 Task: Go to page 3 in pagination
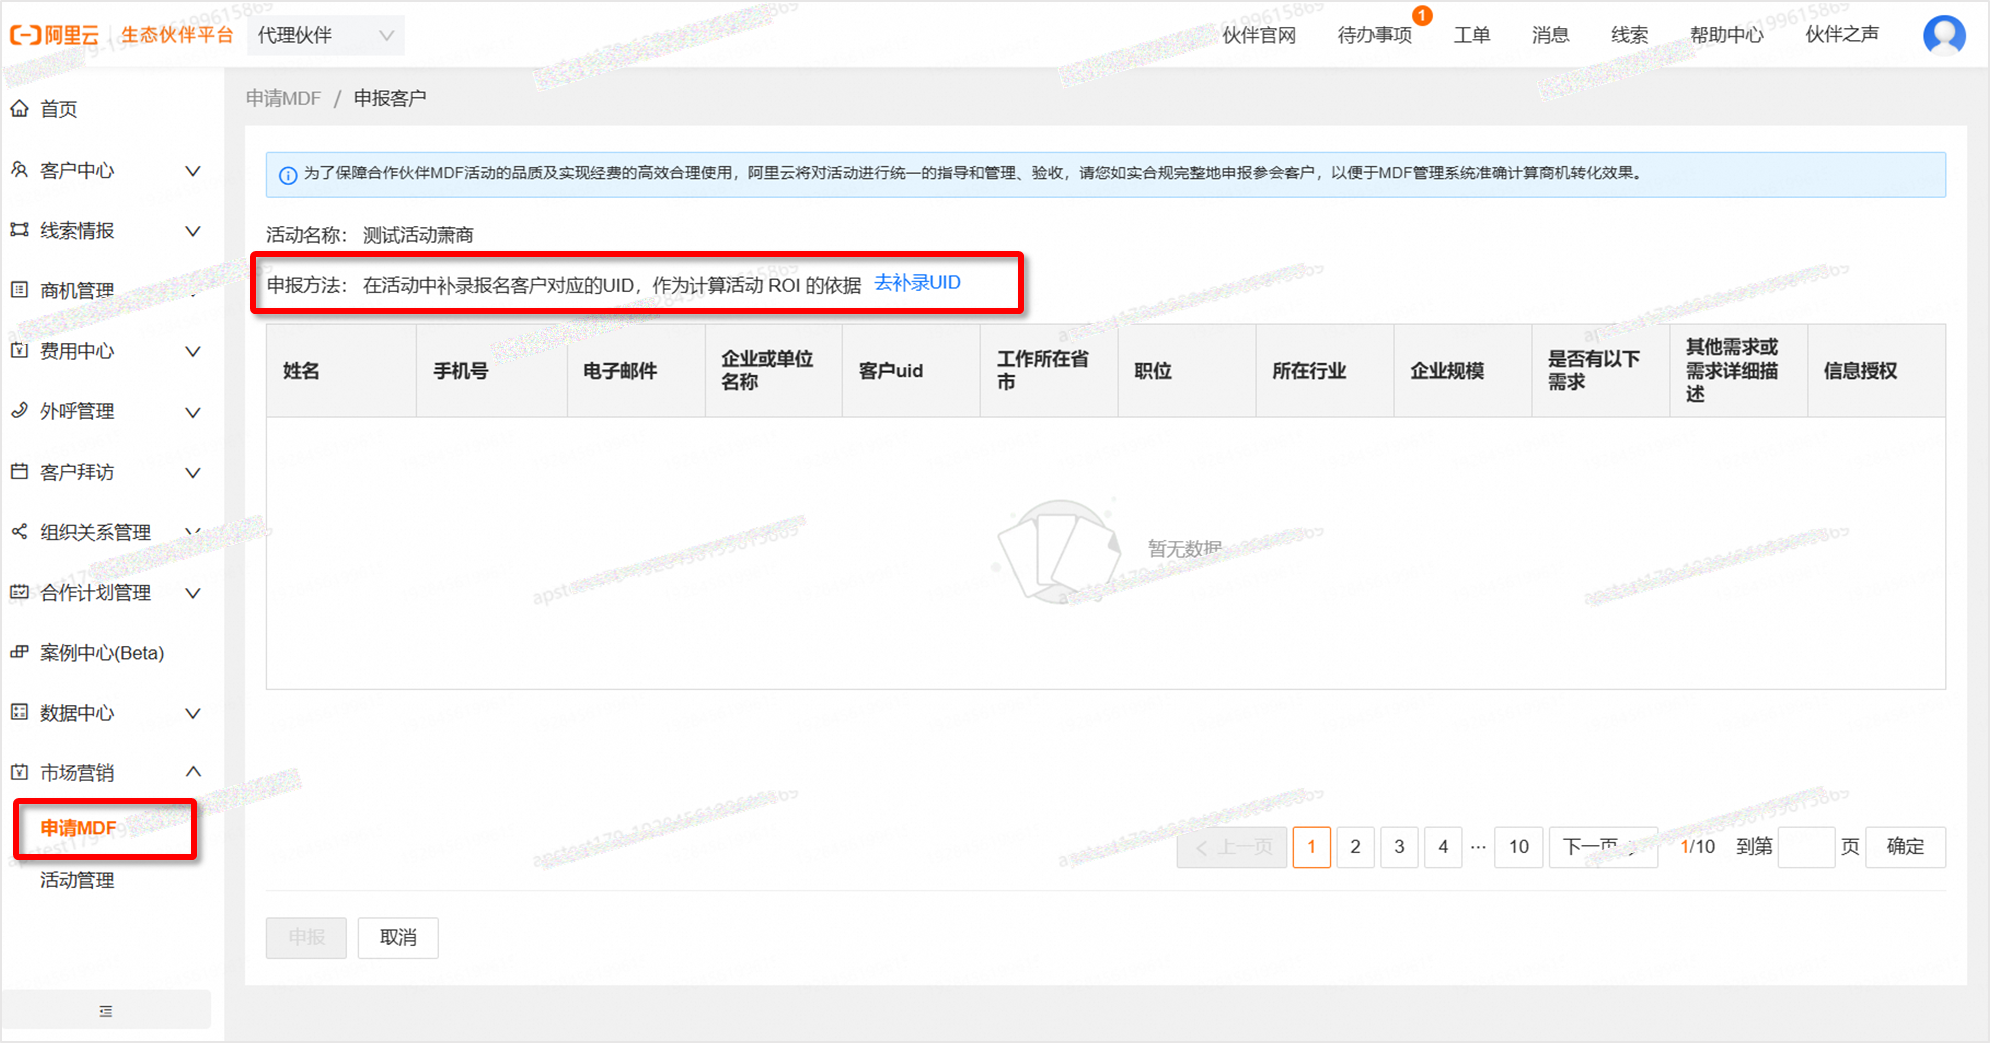pyautogui.click(x=1398, y=847)
